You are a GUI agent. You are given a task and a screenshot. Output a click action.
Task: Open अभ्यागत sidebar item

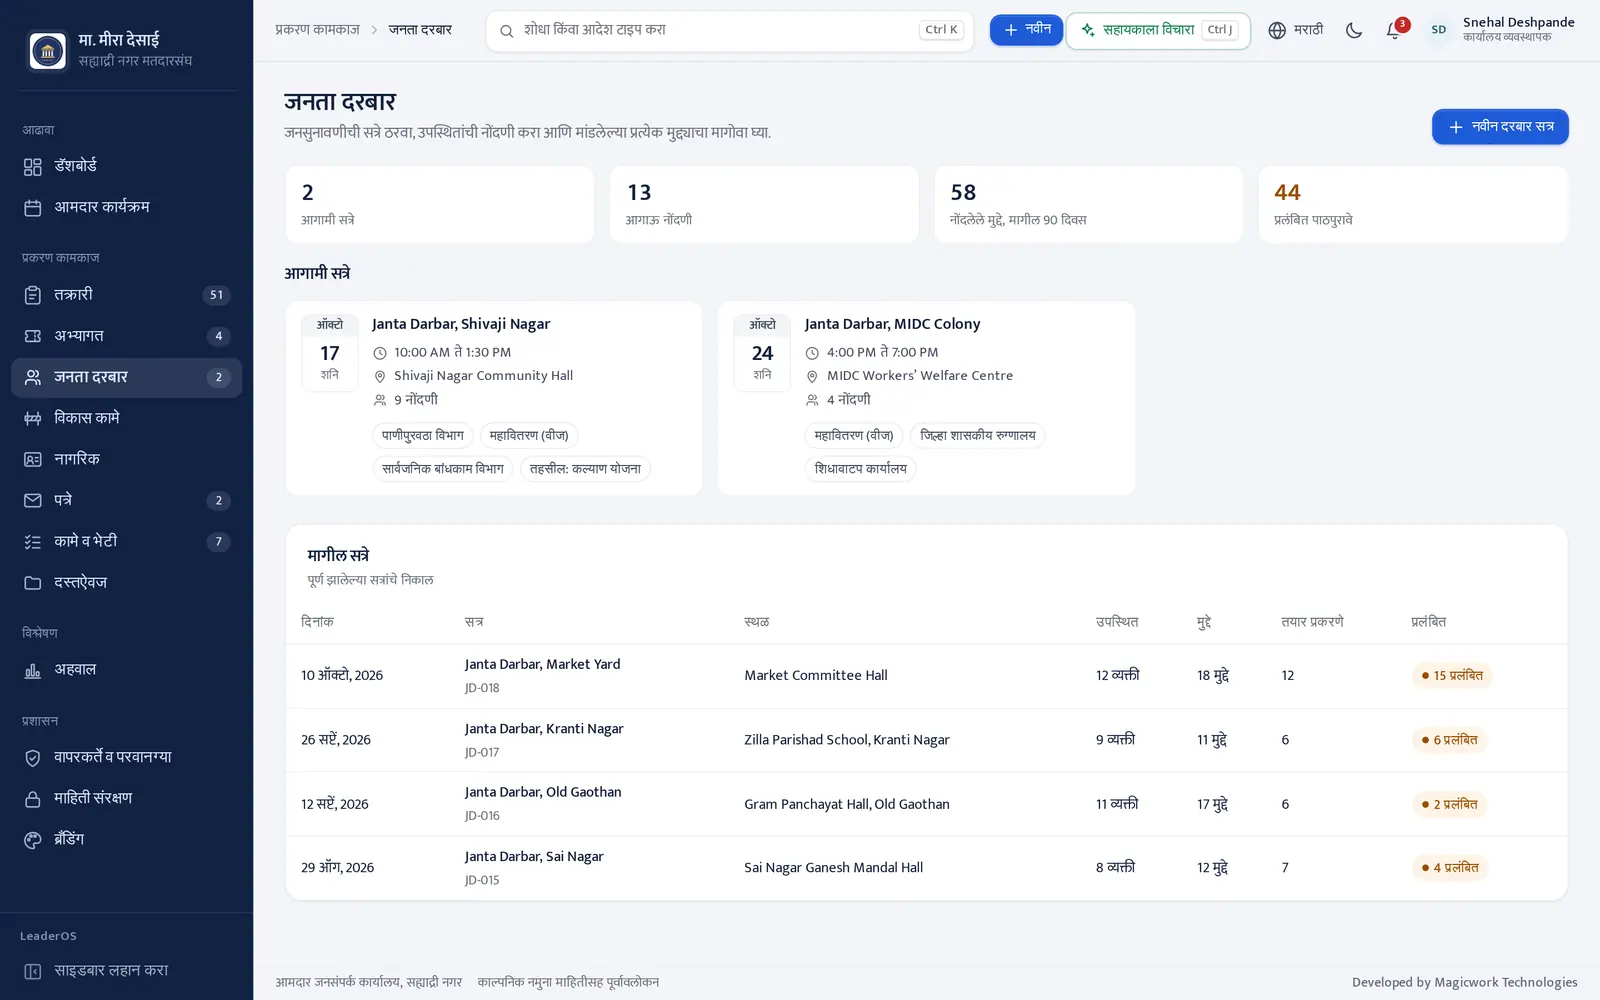pos(126,336)
